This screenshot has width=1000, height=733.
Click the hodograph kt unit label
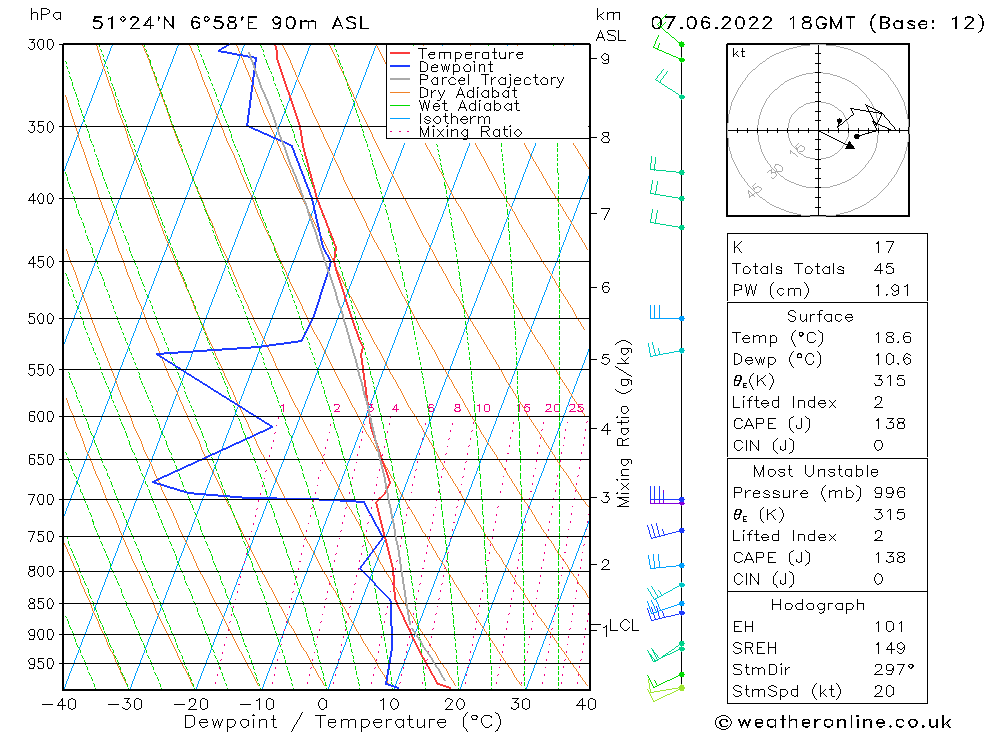[x=739, y=53]
